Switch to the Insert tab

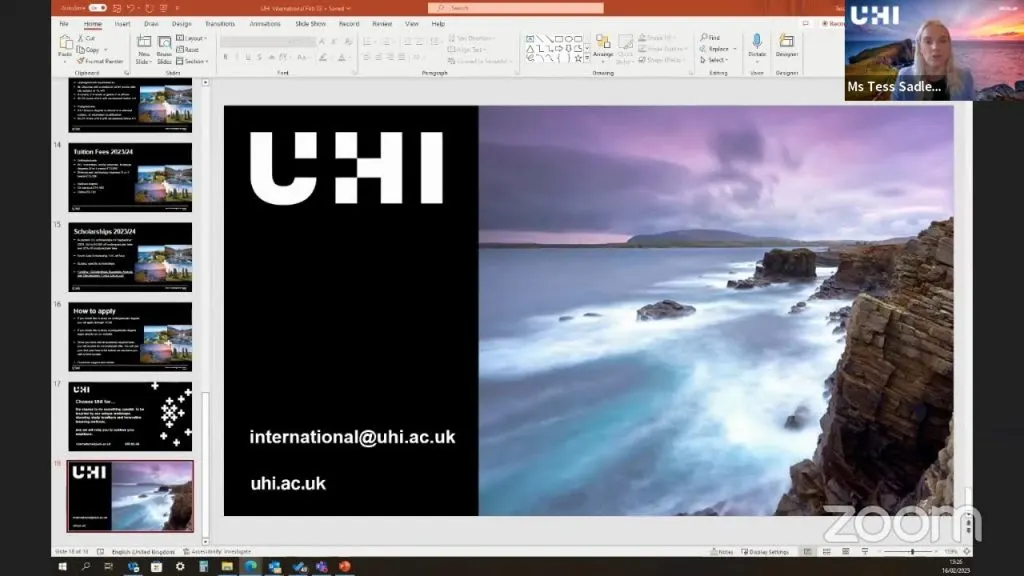[122, 24]
